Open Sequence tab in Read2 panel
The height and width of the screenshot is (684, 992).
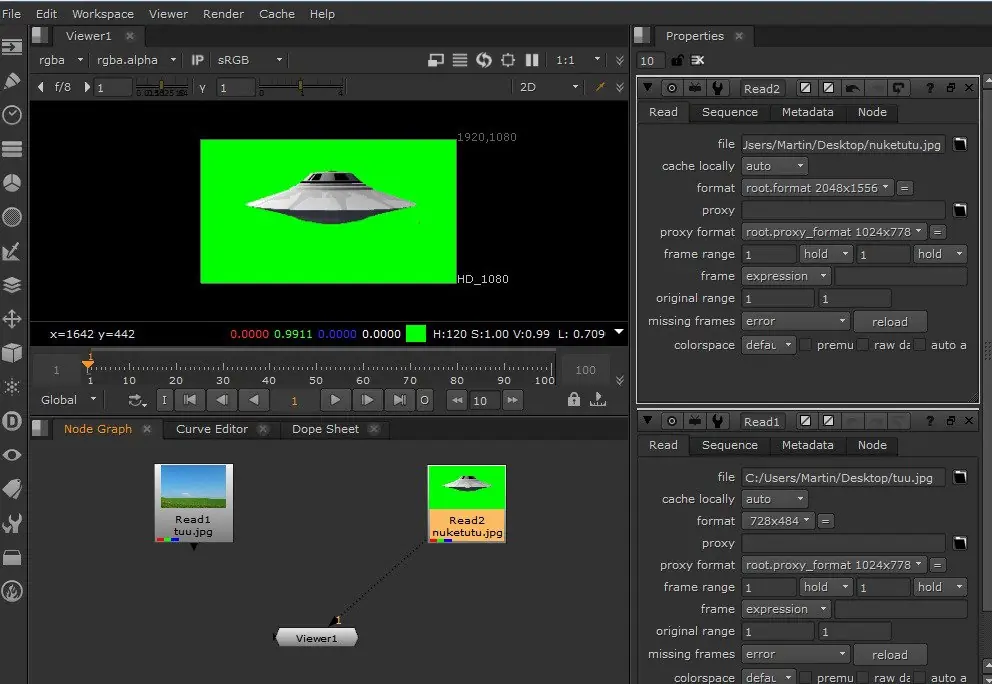point(729,112)
